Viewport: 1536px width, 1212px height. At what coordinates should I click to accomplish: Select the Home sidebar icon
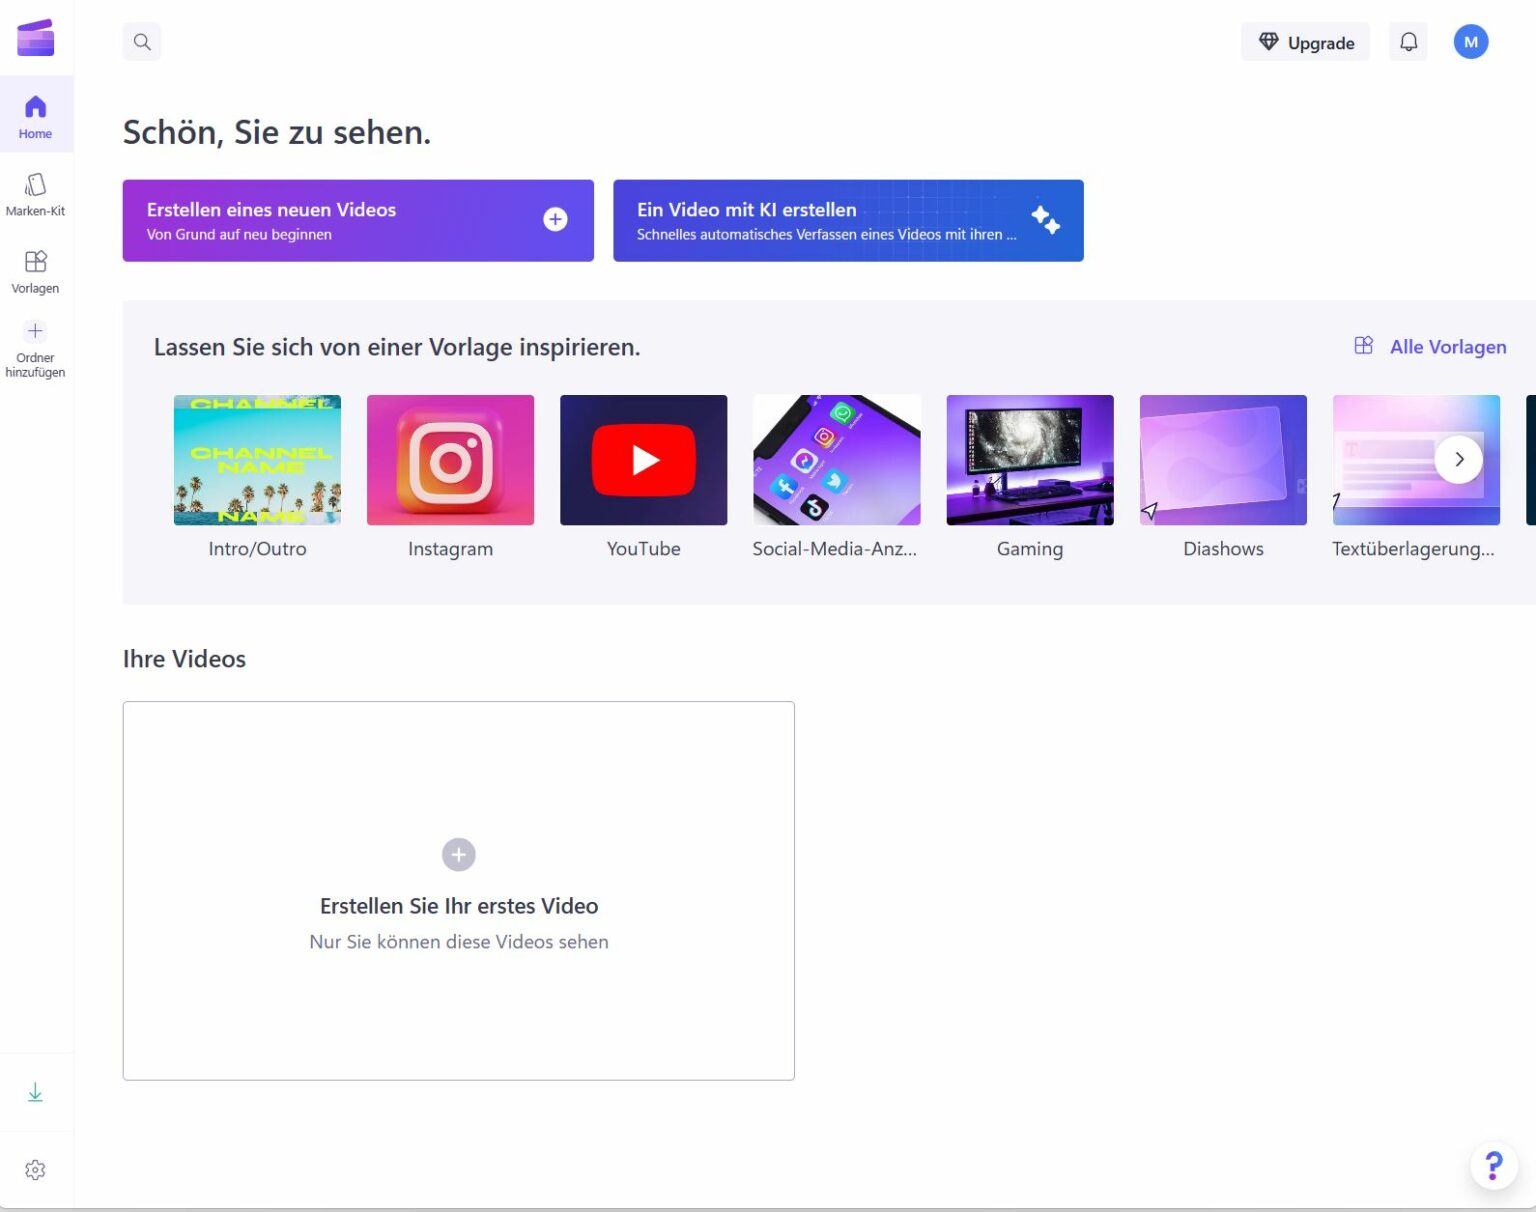click(x=36, y=113)
